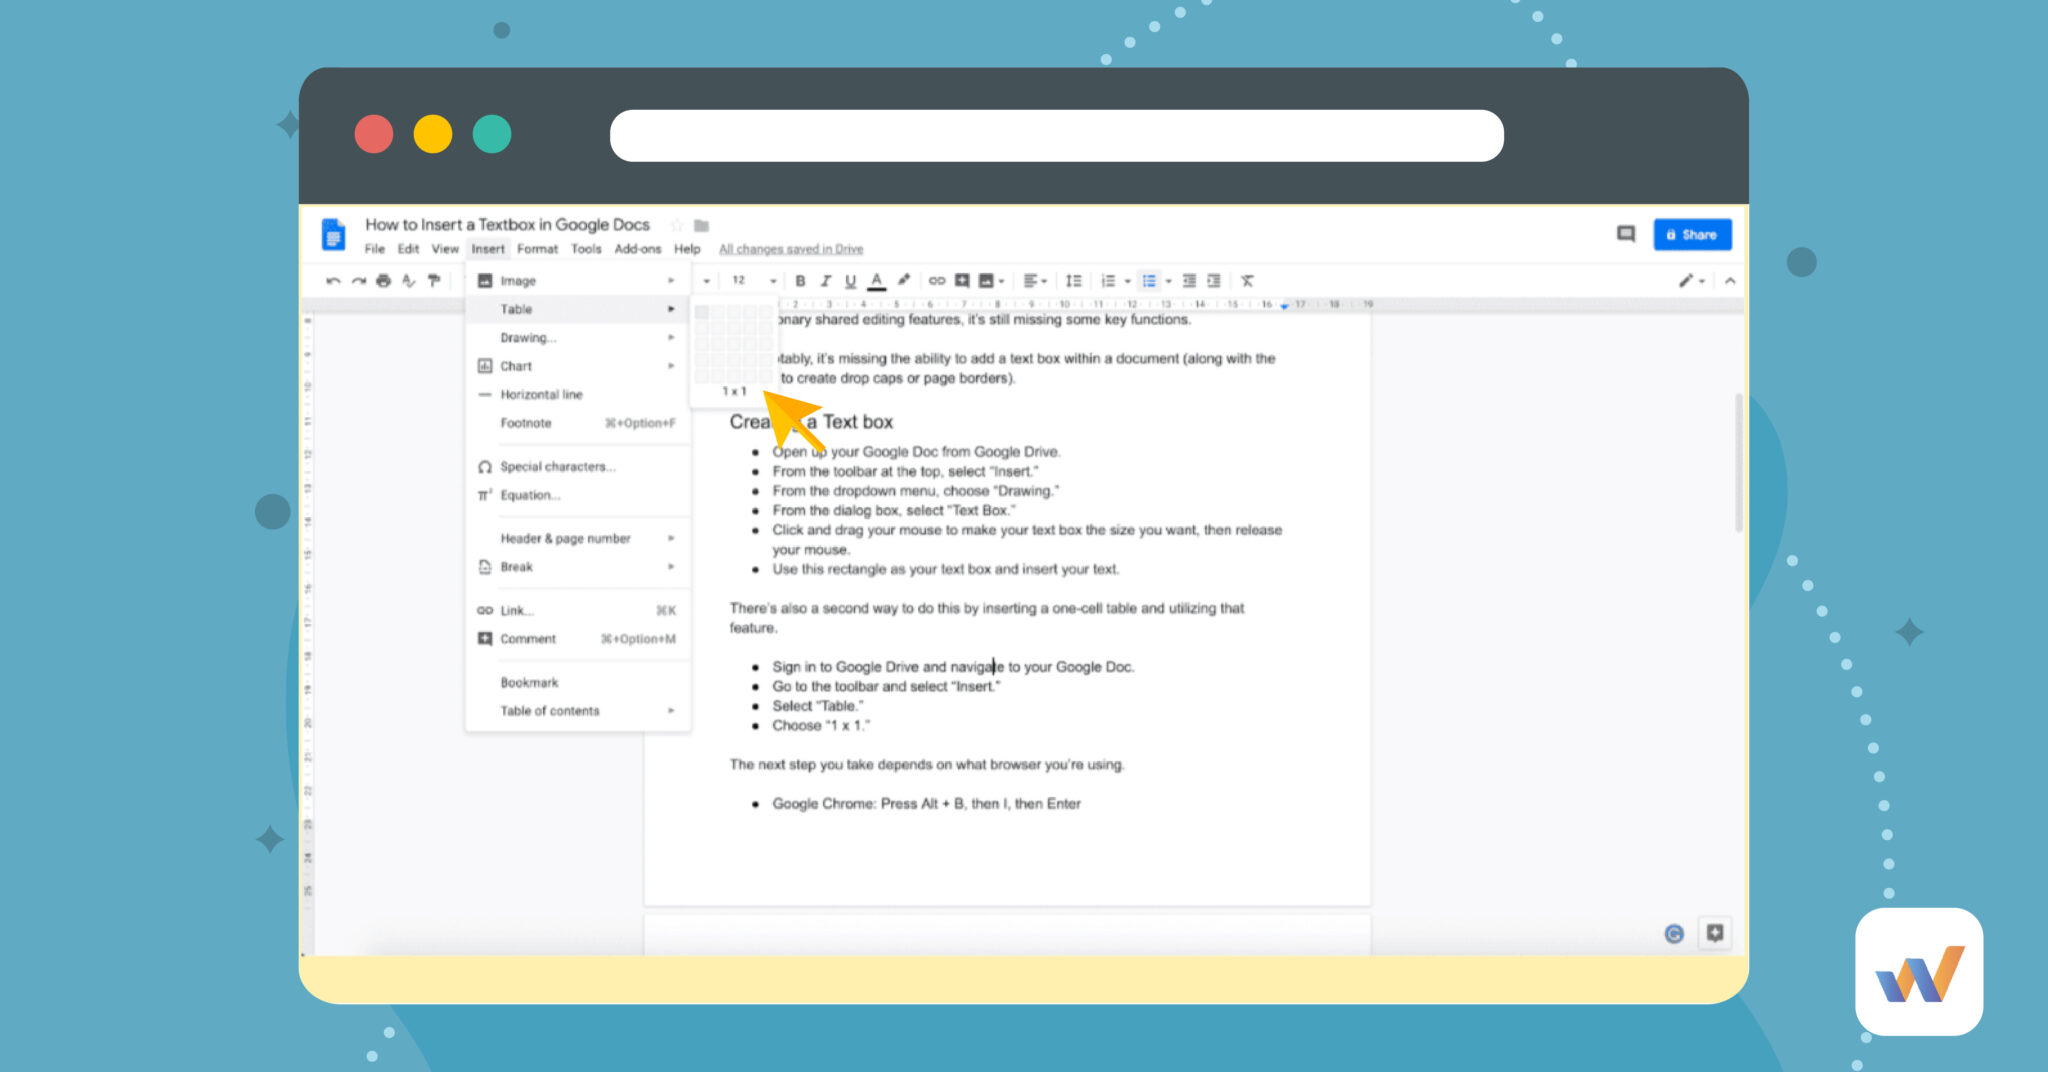Viewport: 2048px width, 1072px height.
Task: Click the insert link icon in toolbar
Action: tap(937, 281)
